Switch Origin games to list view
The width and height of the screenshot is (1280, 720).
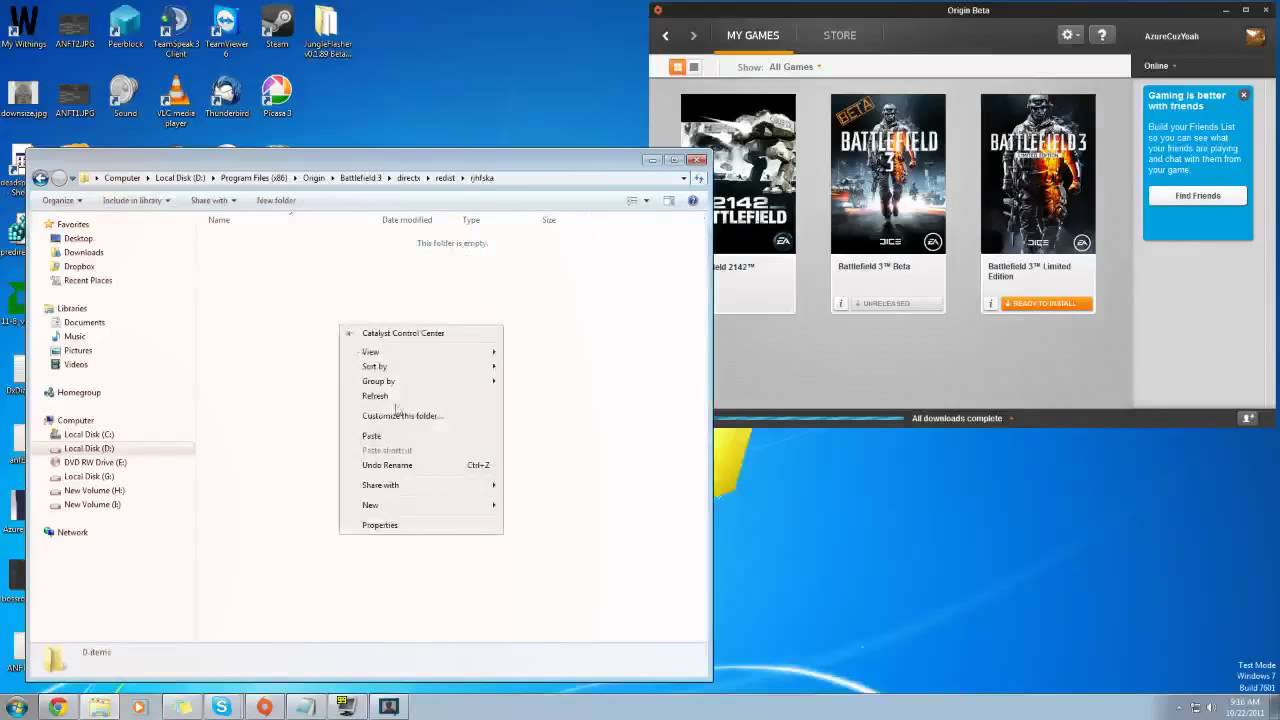(694, 67)
